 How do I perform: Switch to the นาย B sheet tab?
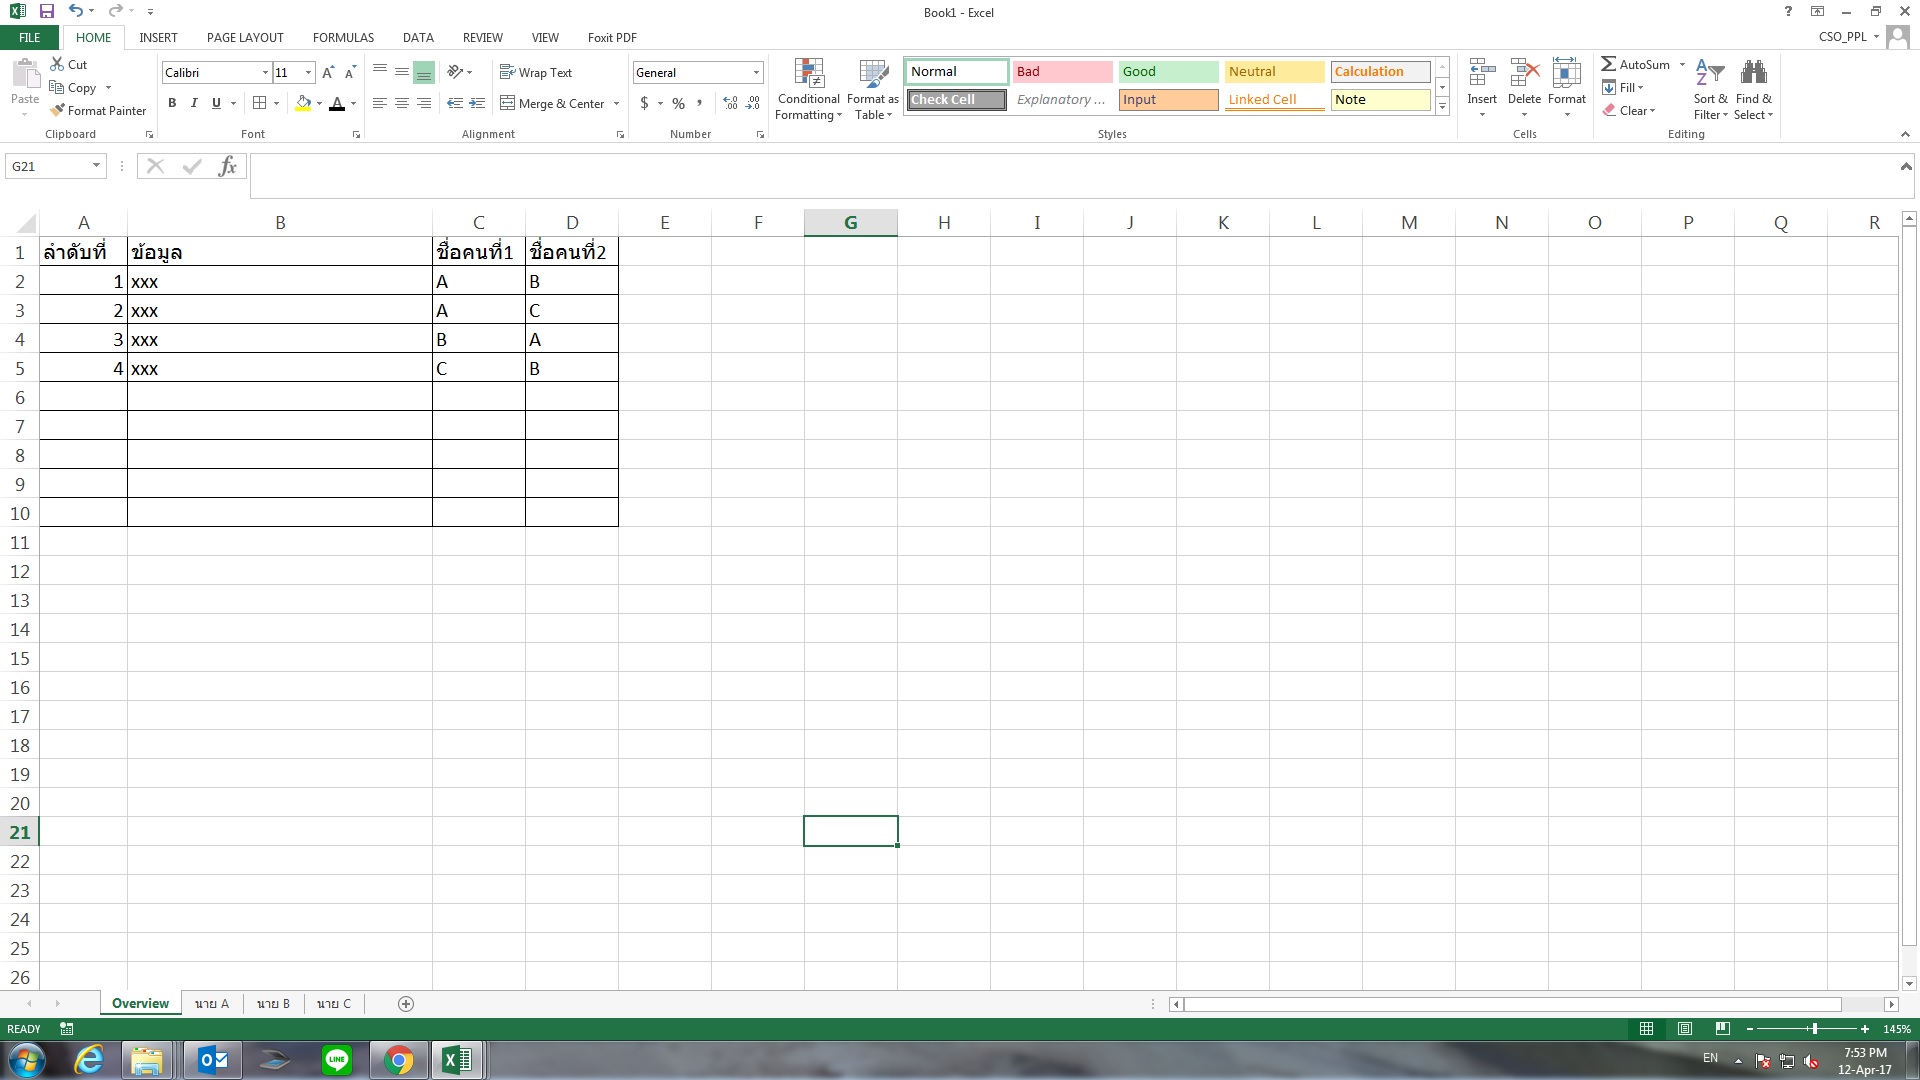click(273, 1003)
